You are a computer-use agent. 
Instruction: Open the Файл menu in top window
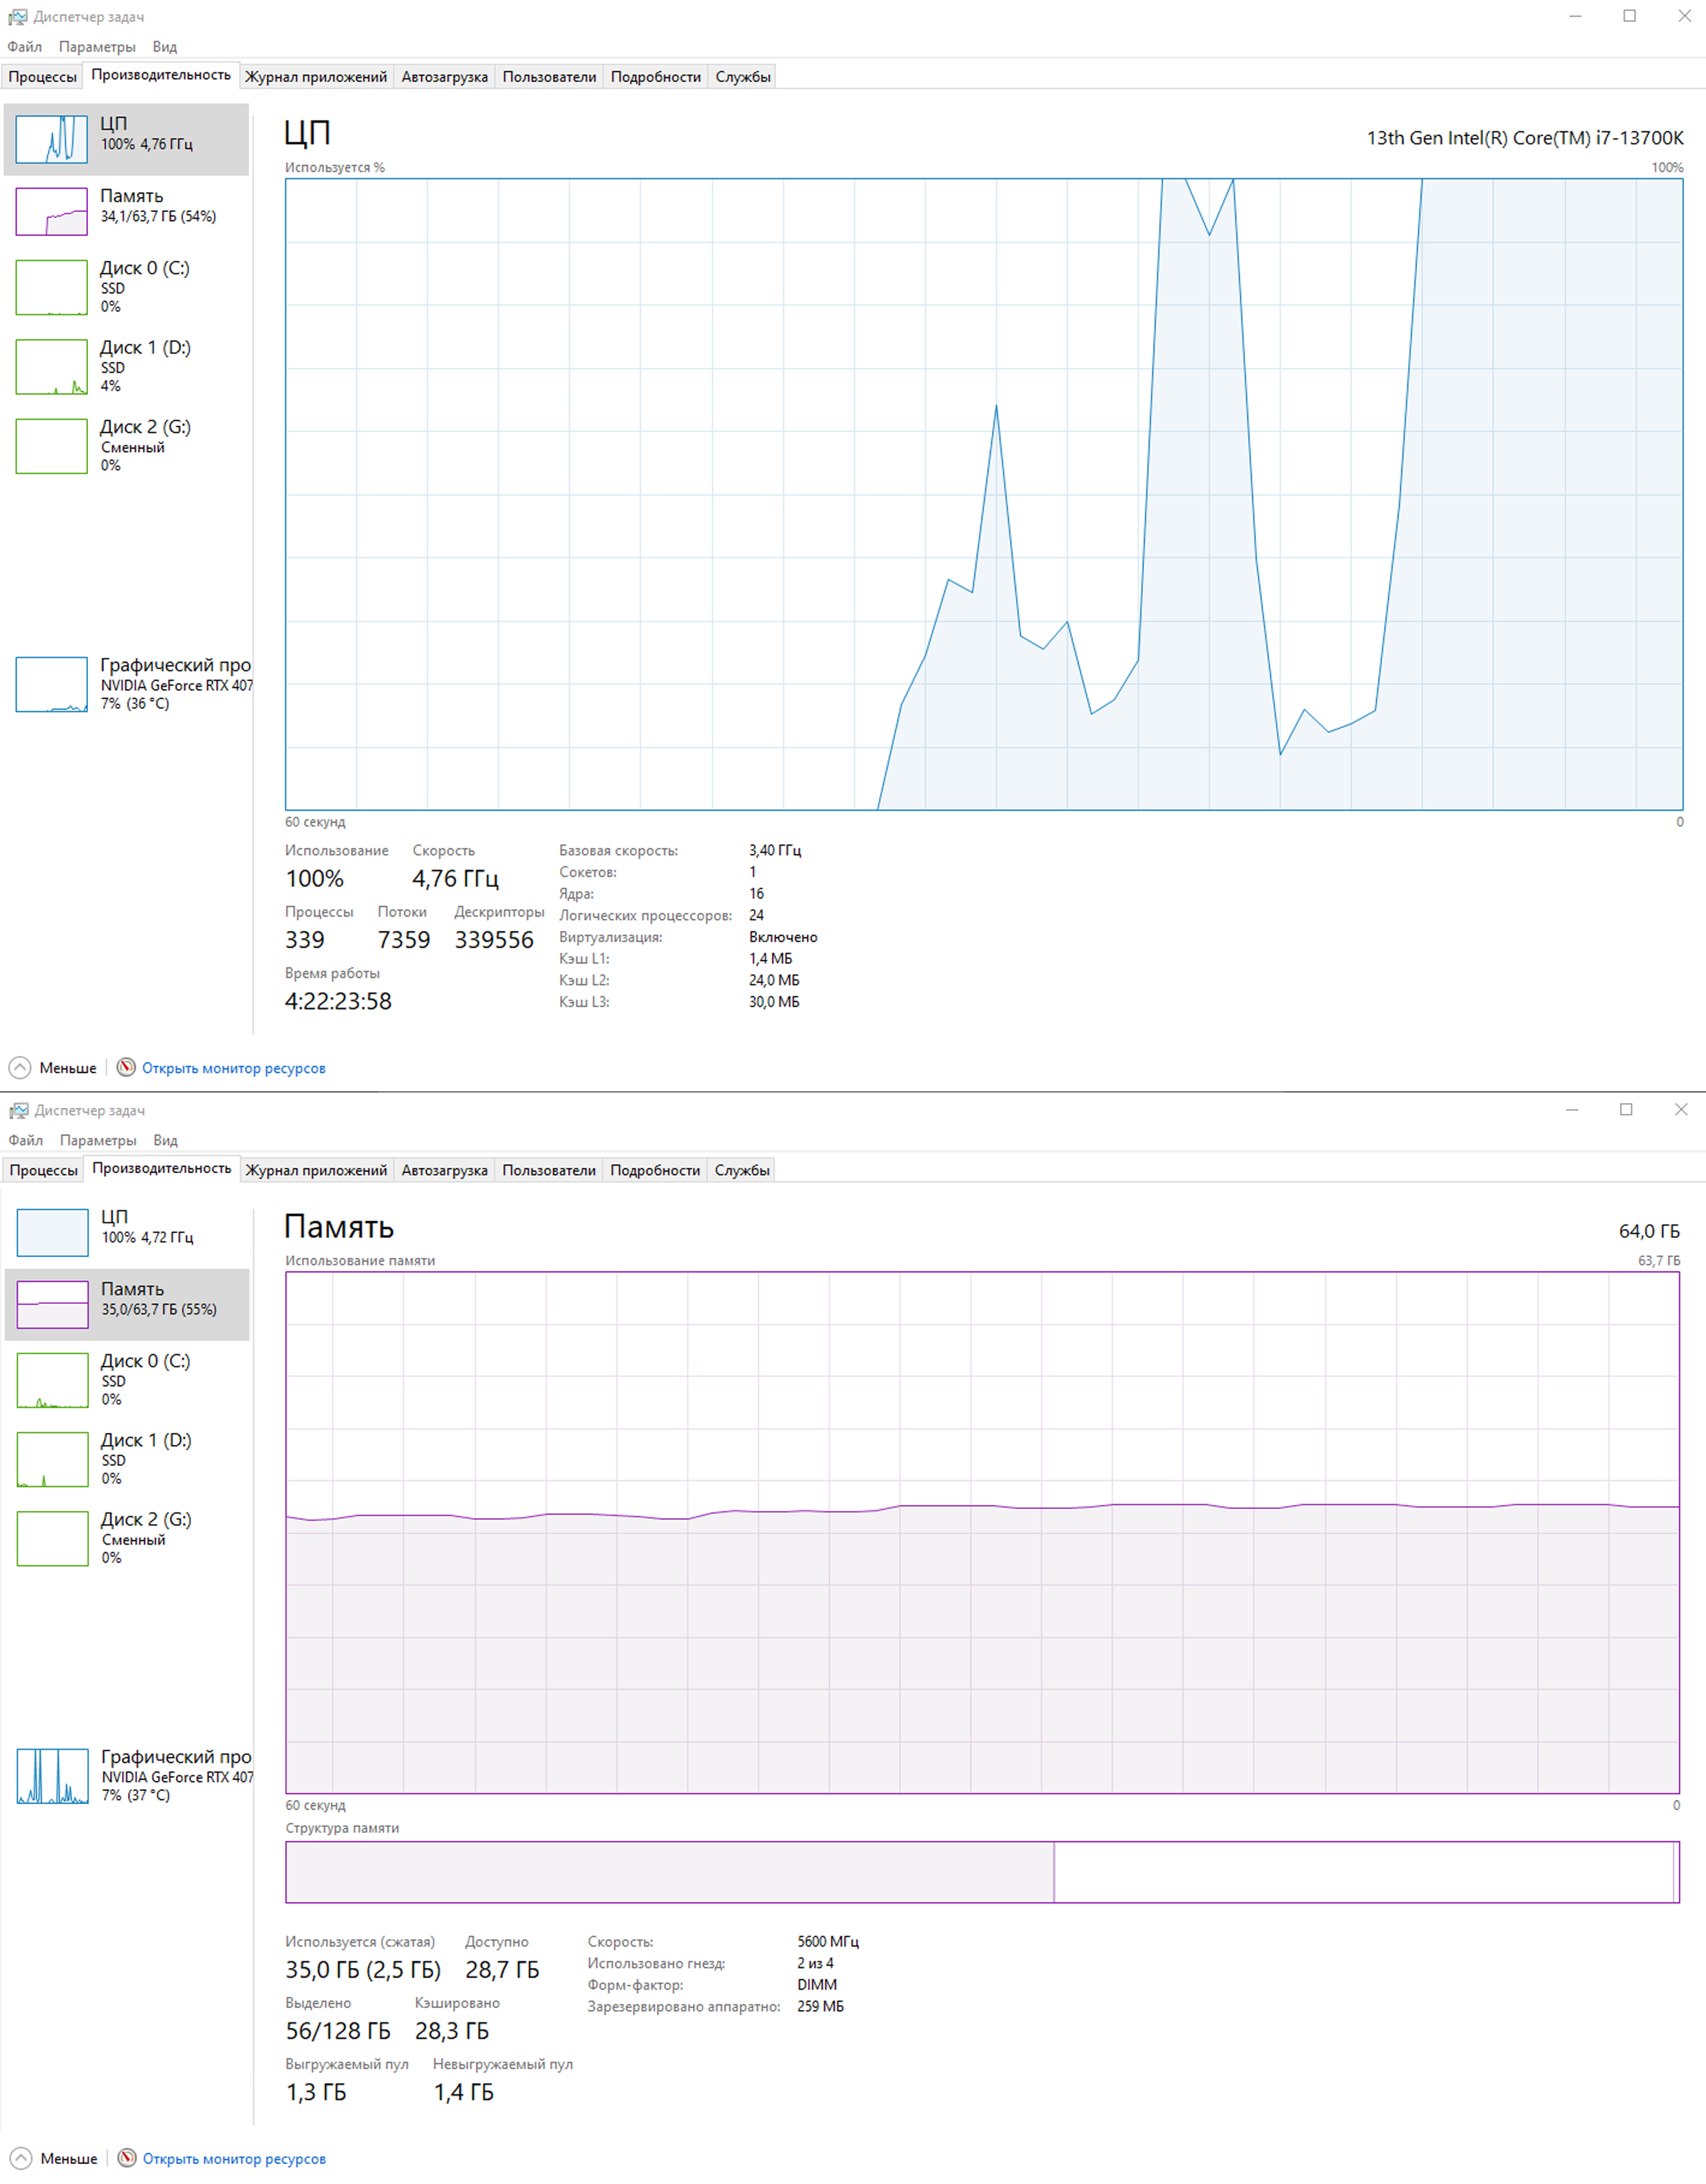coord(25,47)
